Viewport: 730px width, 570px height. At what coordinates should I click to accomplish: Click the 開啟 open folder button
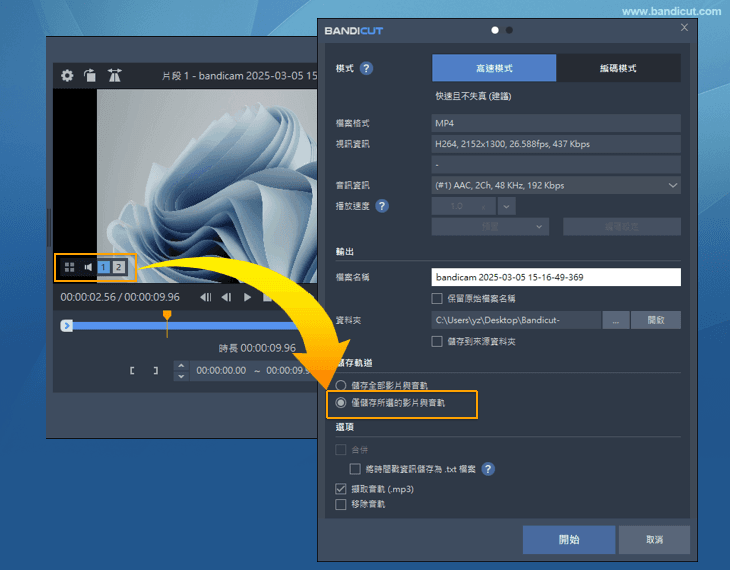tap(656, 320)
